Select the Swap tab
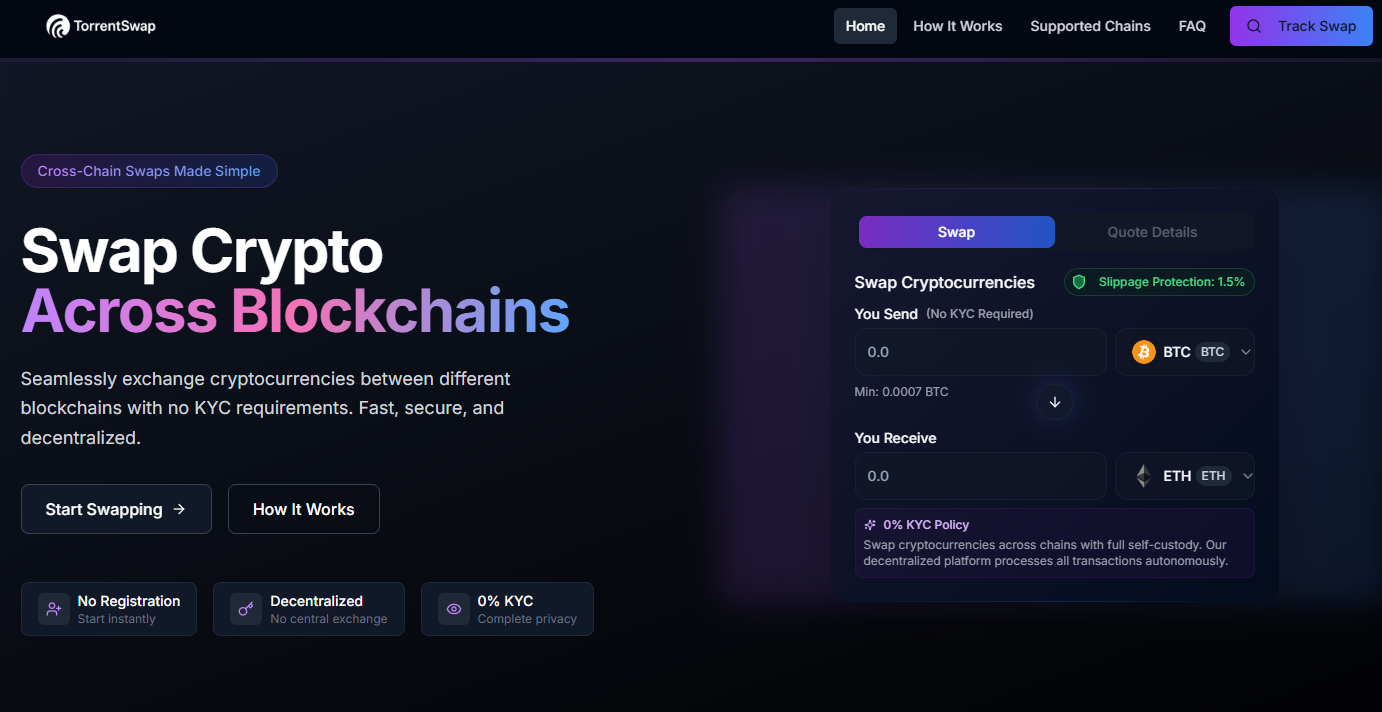 [x=956, y=231]
